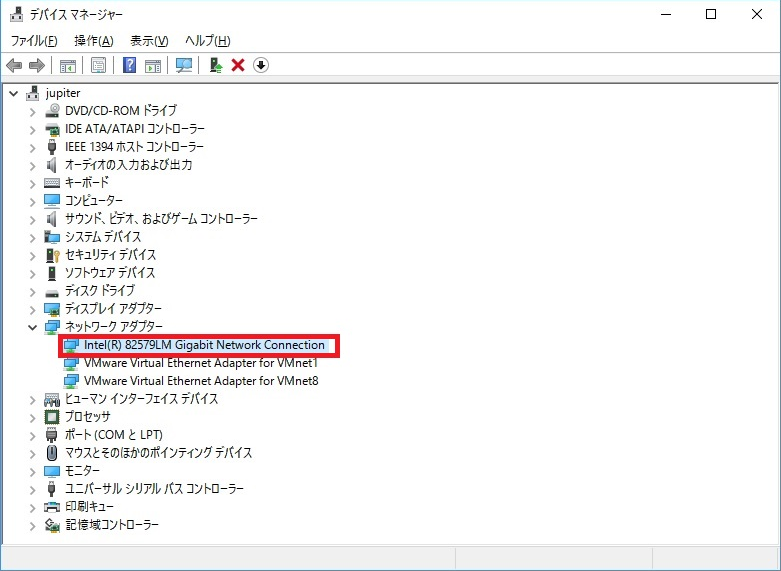Click the プロセッサ chip icon
This screenshot has width=781, height=571.
coord(52,417)
